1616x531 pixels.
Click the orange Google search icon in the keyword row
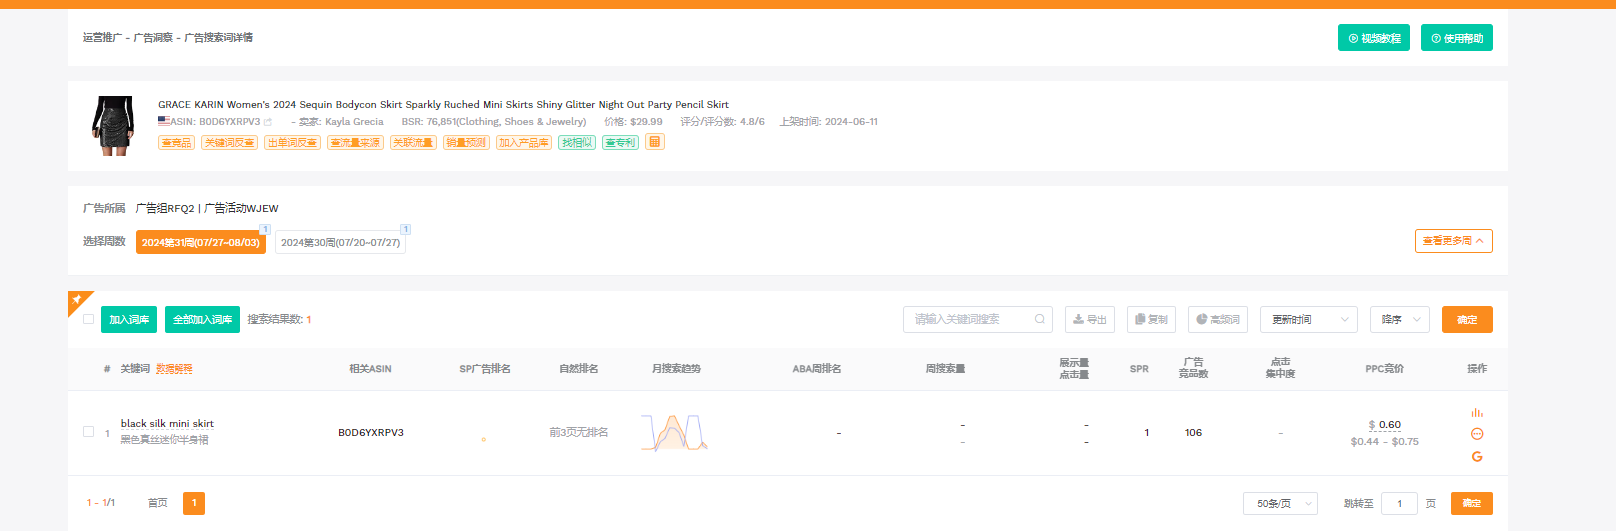[x=1477, y=457]
